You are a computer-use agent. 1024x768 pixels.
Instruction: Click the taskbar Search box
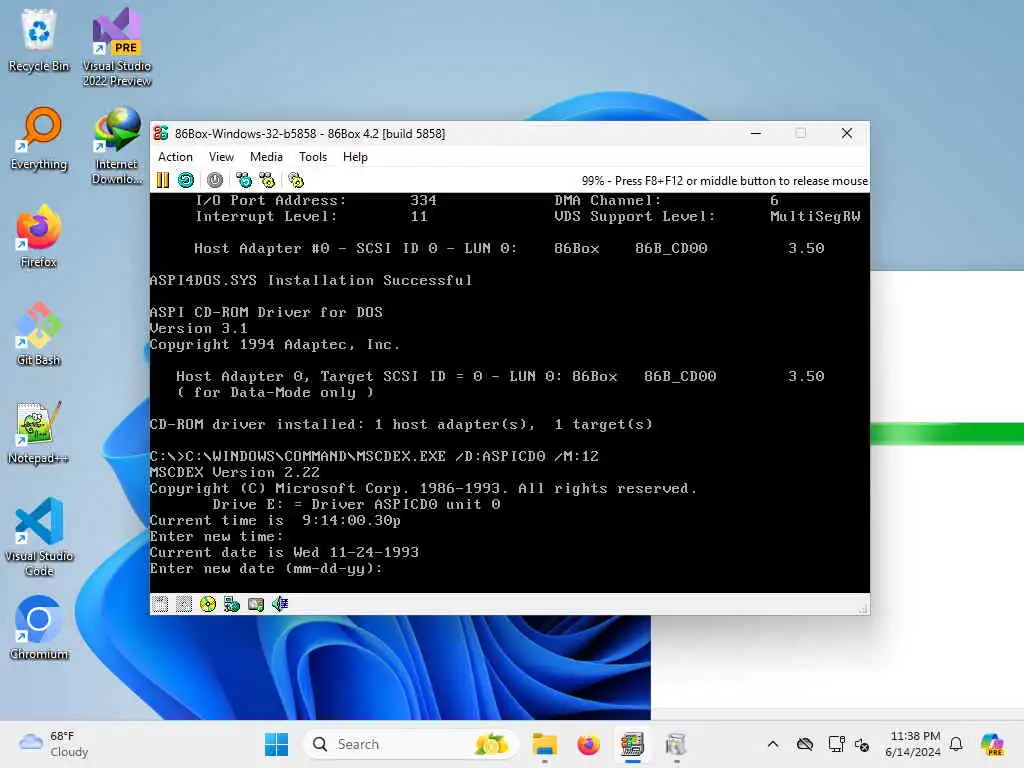411,744
